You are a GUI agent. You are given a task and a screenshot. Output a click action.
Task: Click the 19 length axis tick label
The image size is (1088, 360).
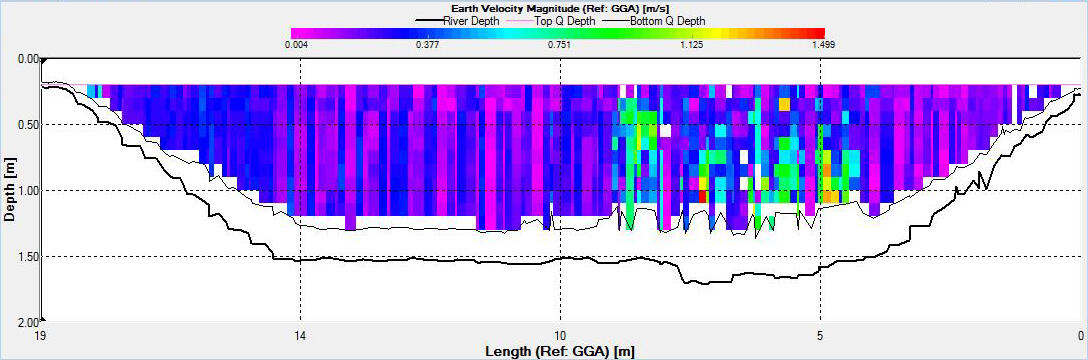point(41,336)
